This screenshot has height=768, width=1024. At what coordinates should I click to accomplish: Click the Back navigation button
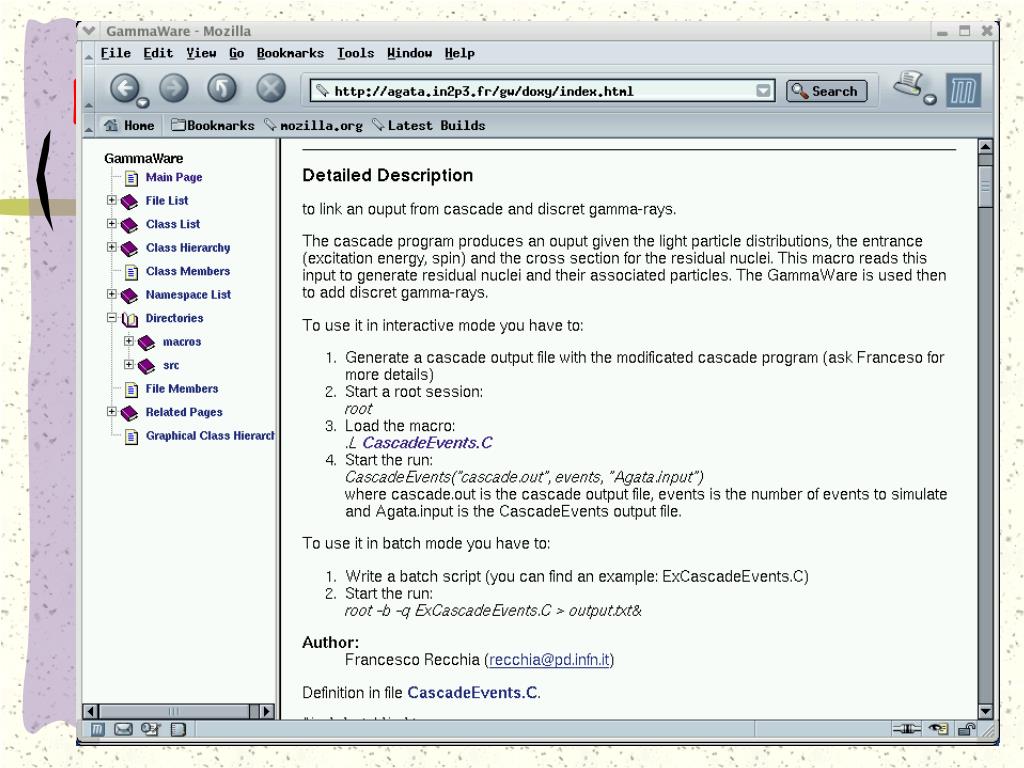click(x=125, y=88)
